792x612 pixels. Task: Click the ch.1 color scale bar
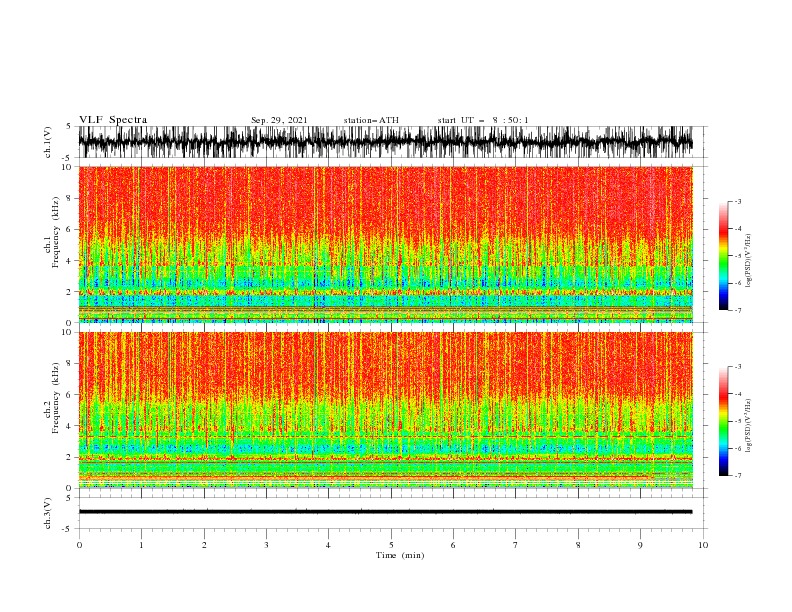[723, 255]
